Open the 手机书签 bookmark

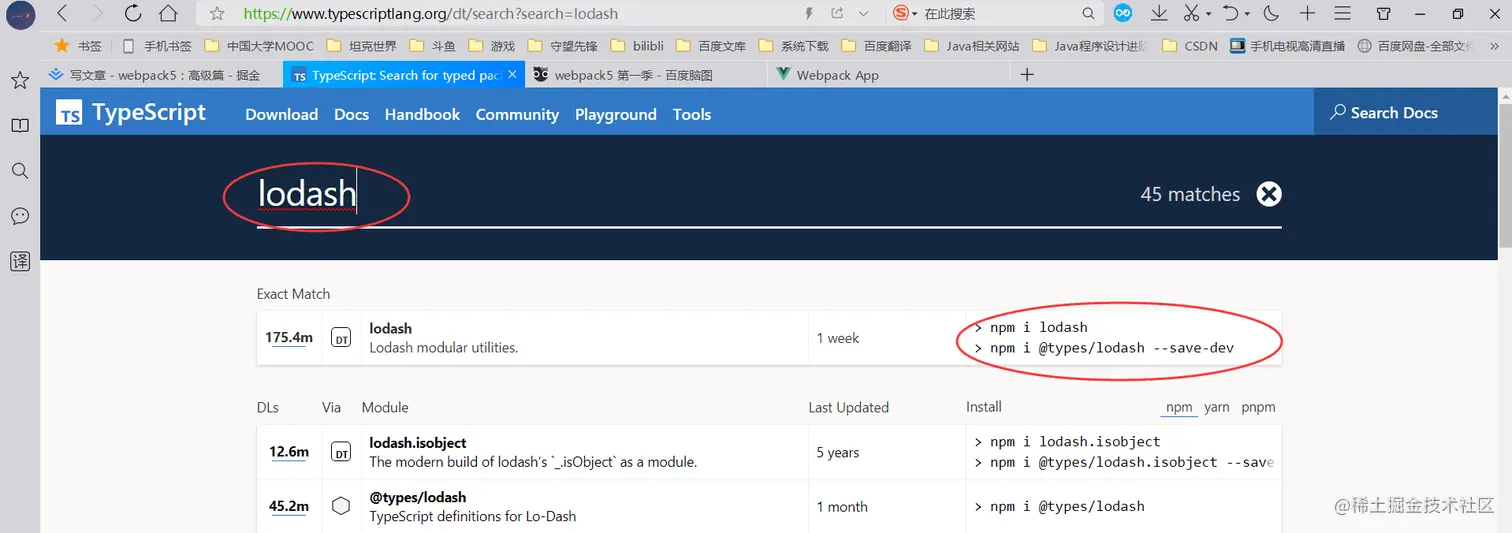tap(157, 46)
